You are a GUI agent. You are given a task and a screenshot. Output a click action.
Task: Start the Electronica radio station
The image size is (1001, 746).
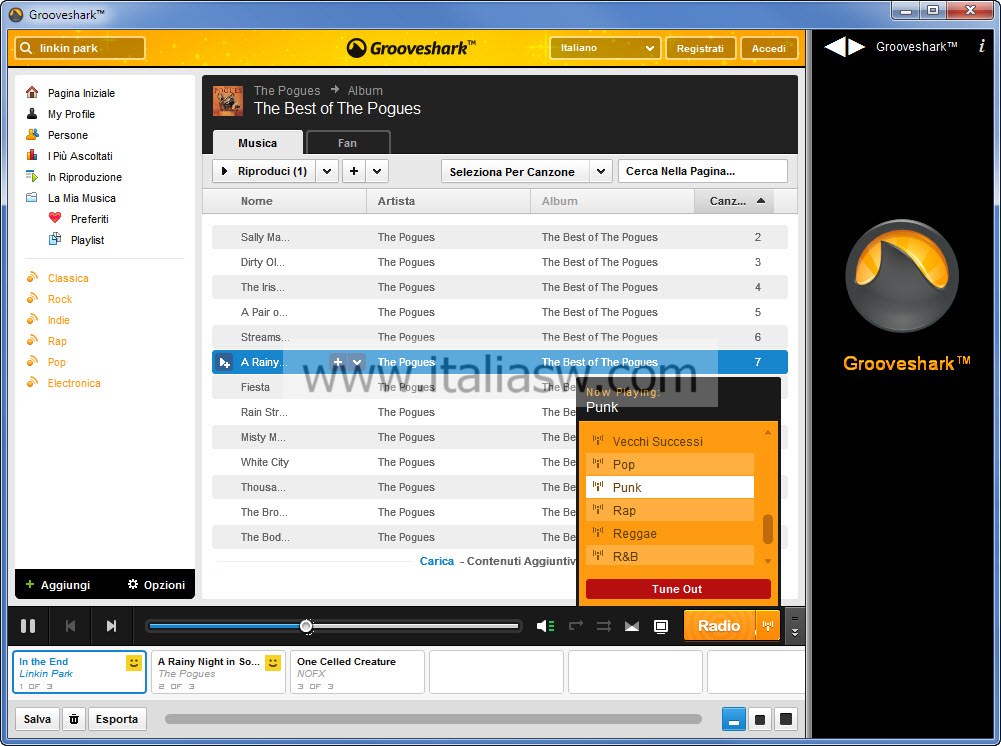73,383
